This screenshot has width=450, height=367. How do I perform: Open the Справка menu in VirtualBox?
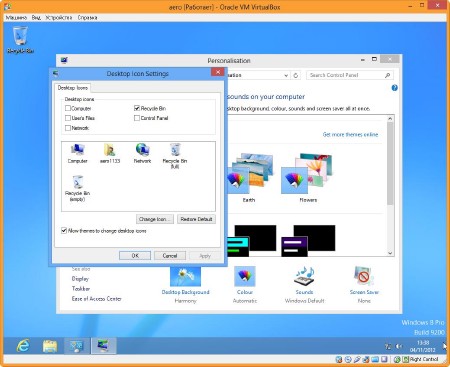[87, 17]
